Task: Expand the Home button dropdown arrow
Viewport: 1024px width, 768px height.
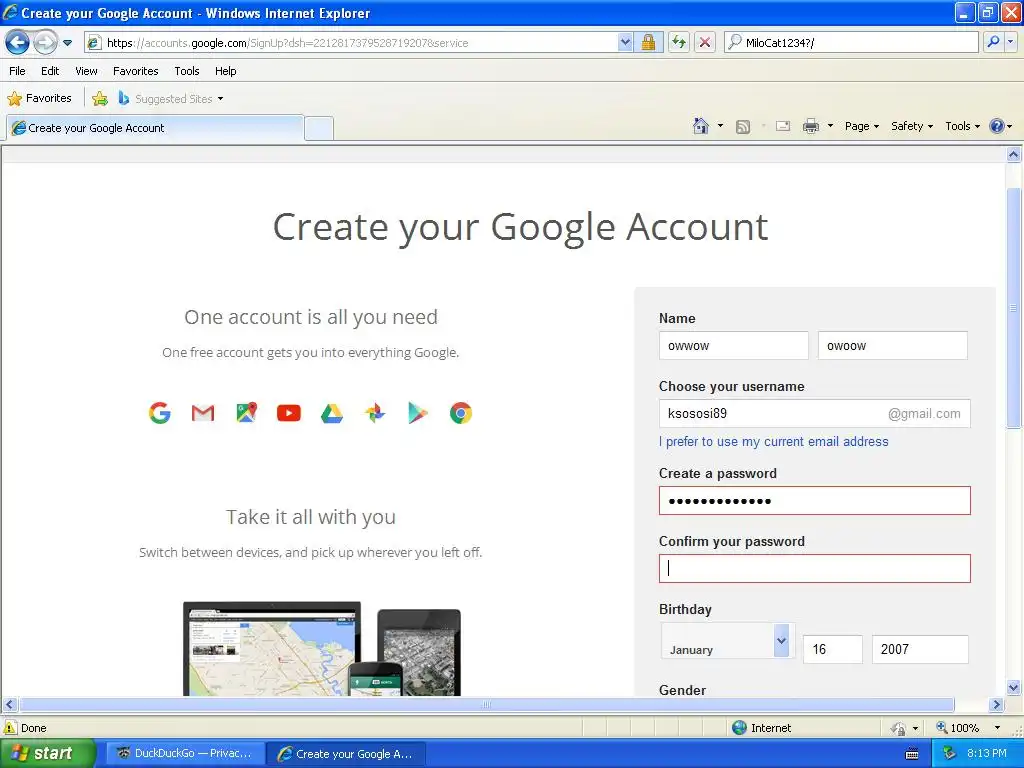Action: [720, 126]
